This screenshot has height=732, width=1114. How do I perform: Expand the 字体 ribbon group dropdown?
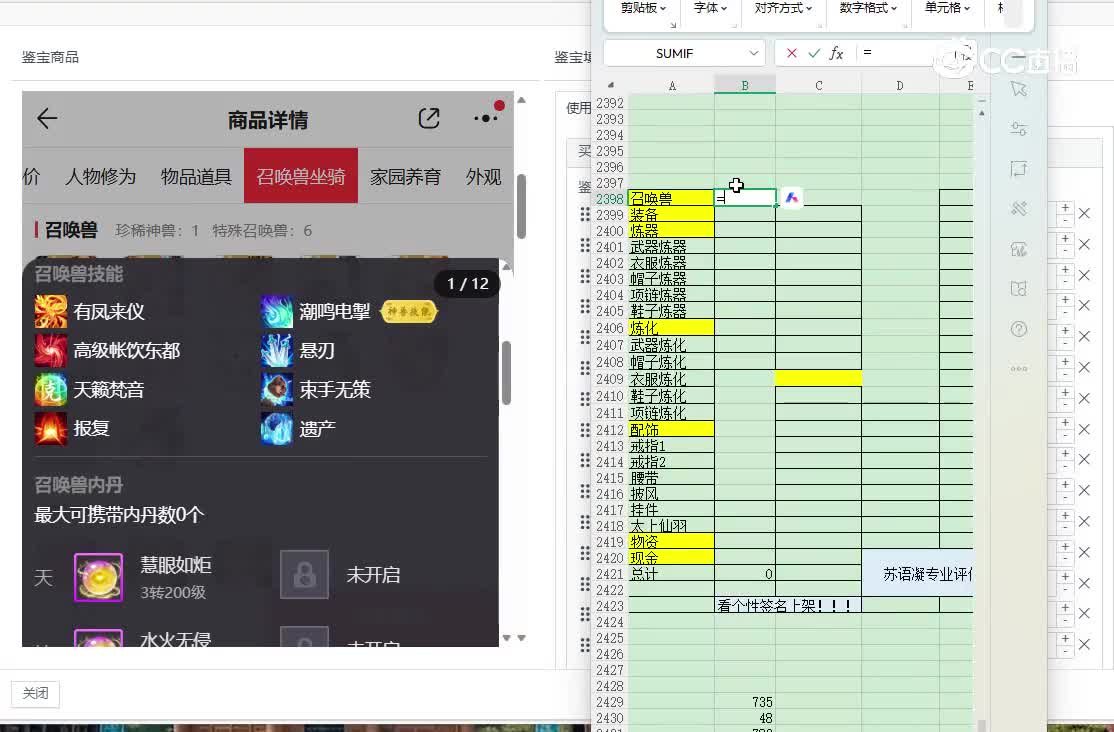pyautogui.click(x=711, y=8)
